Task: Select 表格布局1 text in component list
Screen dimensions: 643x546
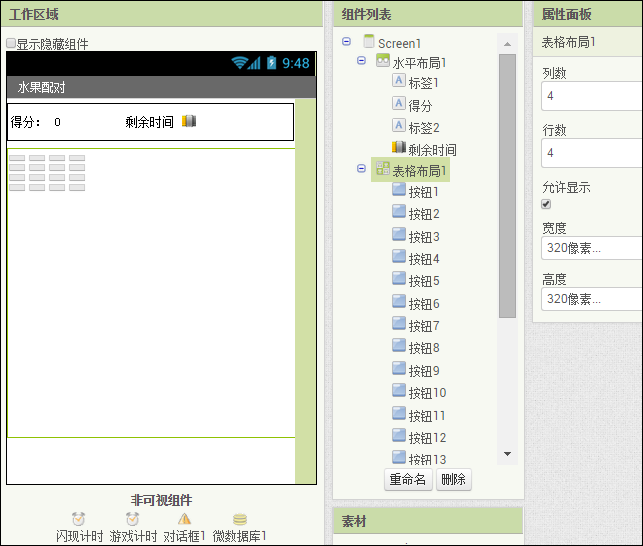Action: tap(419, 171)
